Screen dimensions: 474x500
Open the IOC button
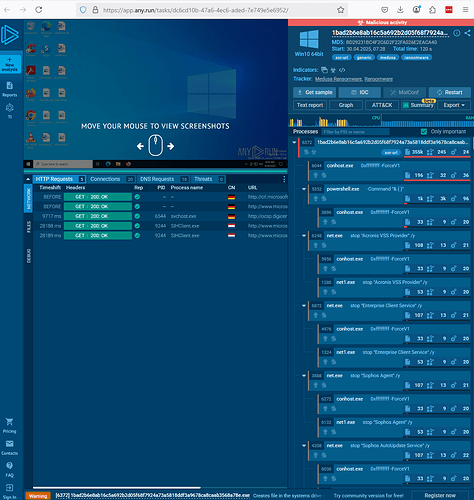(x=360, y=92)
